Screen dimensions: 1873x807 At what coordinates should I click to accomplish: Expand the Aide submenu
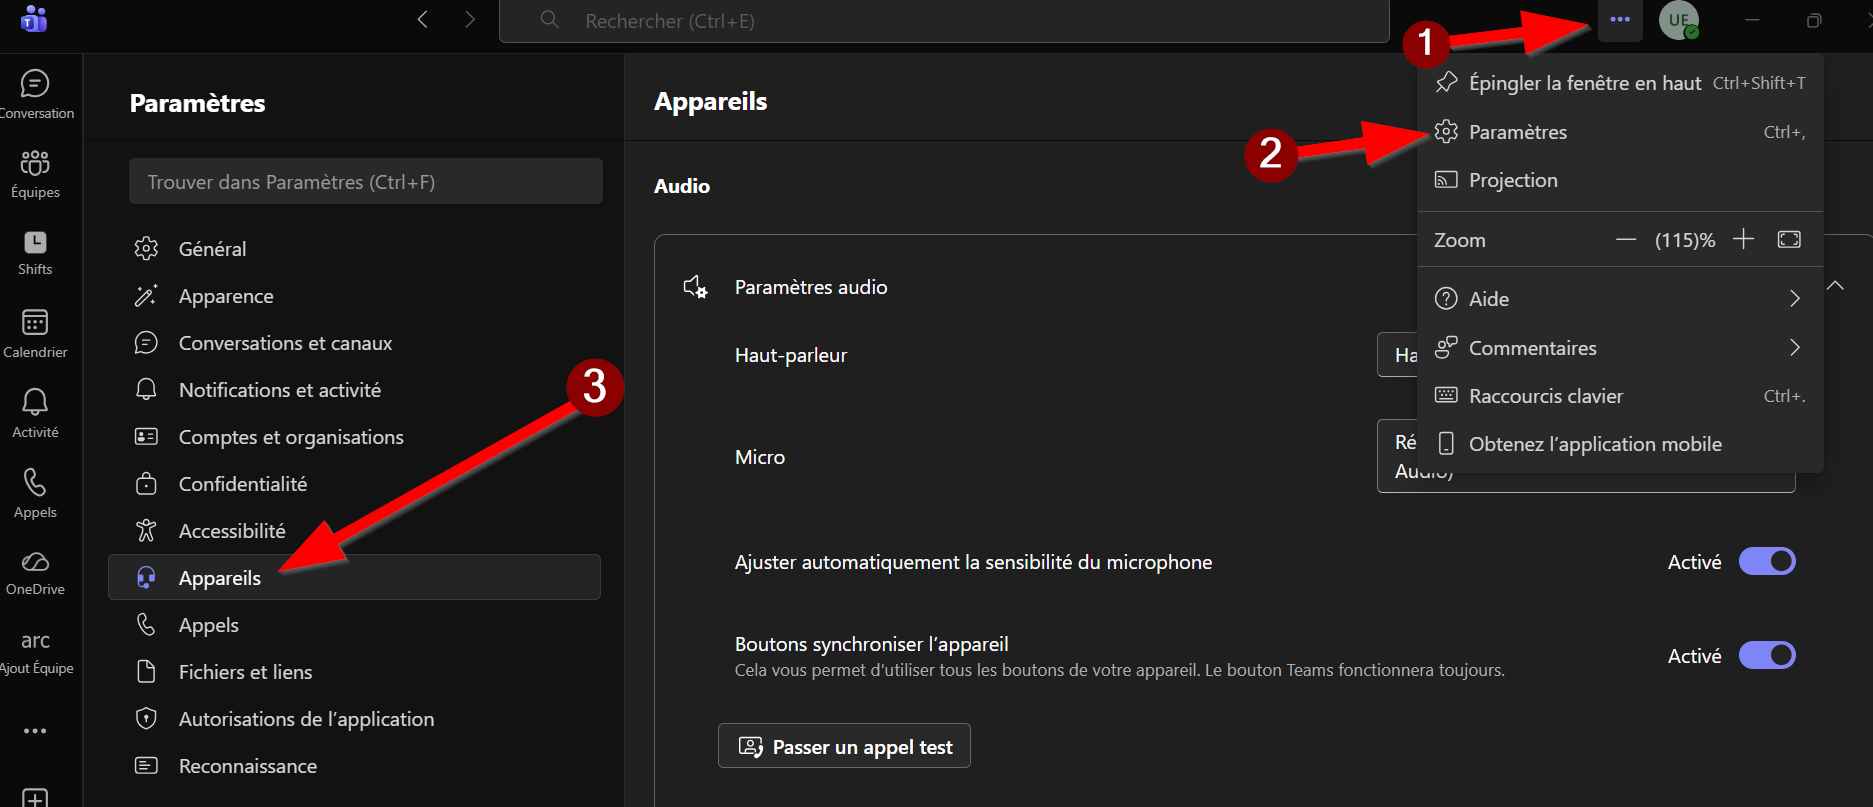pos(1794,299)
